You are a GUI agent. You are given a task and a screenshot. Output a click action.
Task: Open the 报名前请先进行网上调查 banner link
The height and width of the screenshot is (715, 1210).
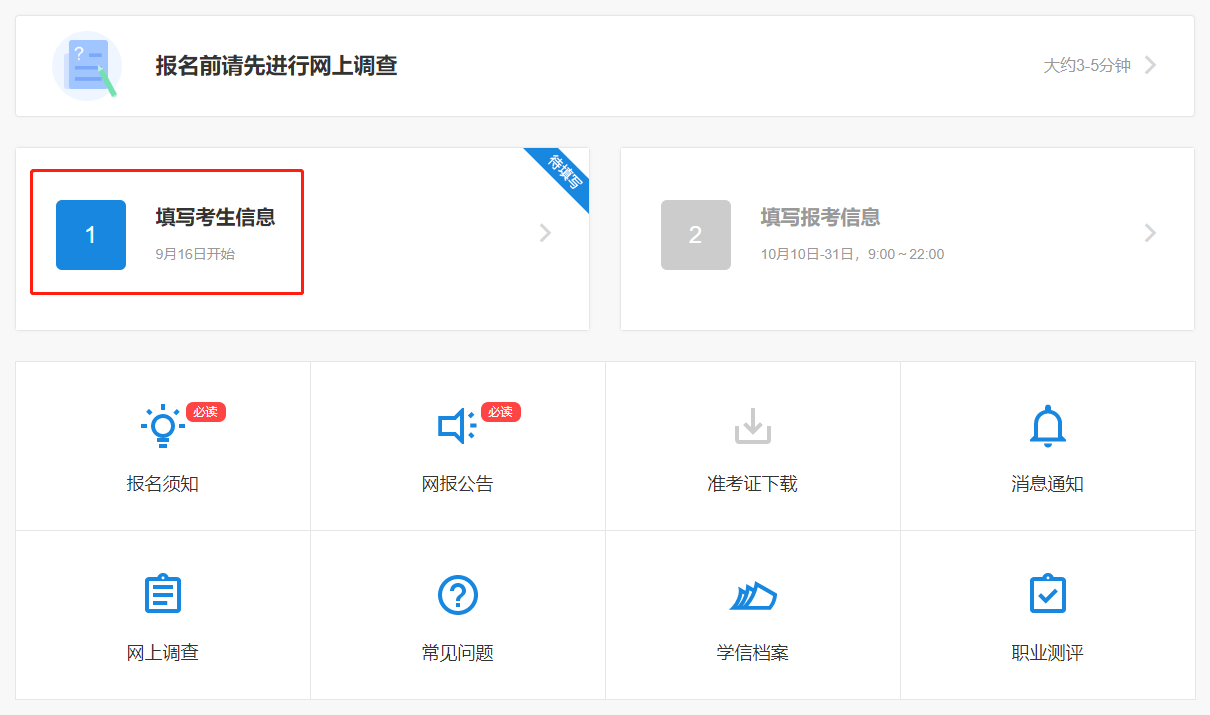point(277,65)
